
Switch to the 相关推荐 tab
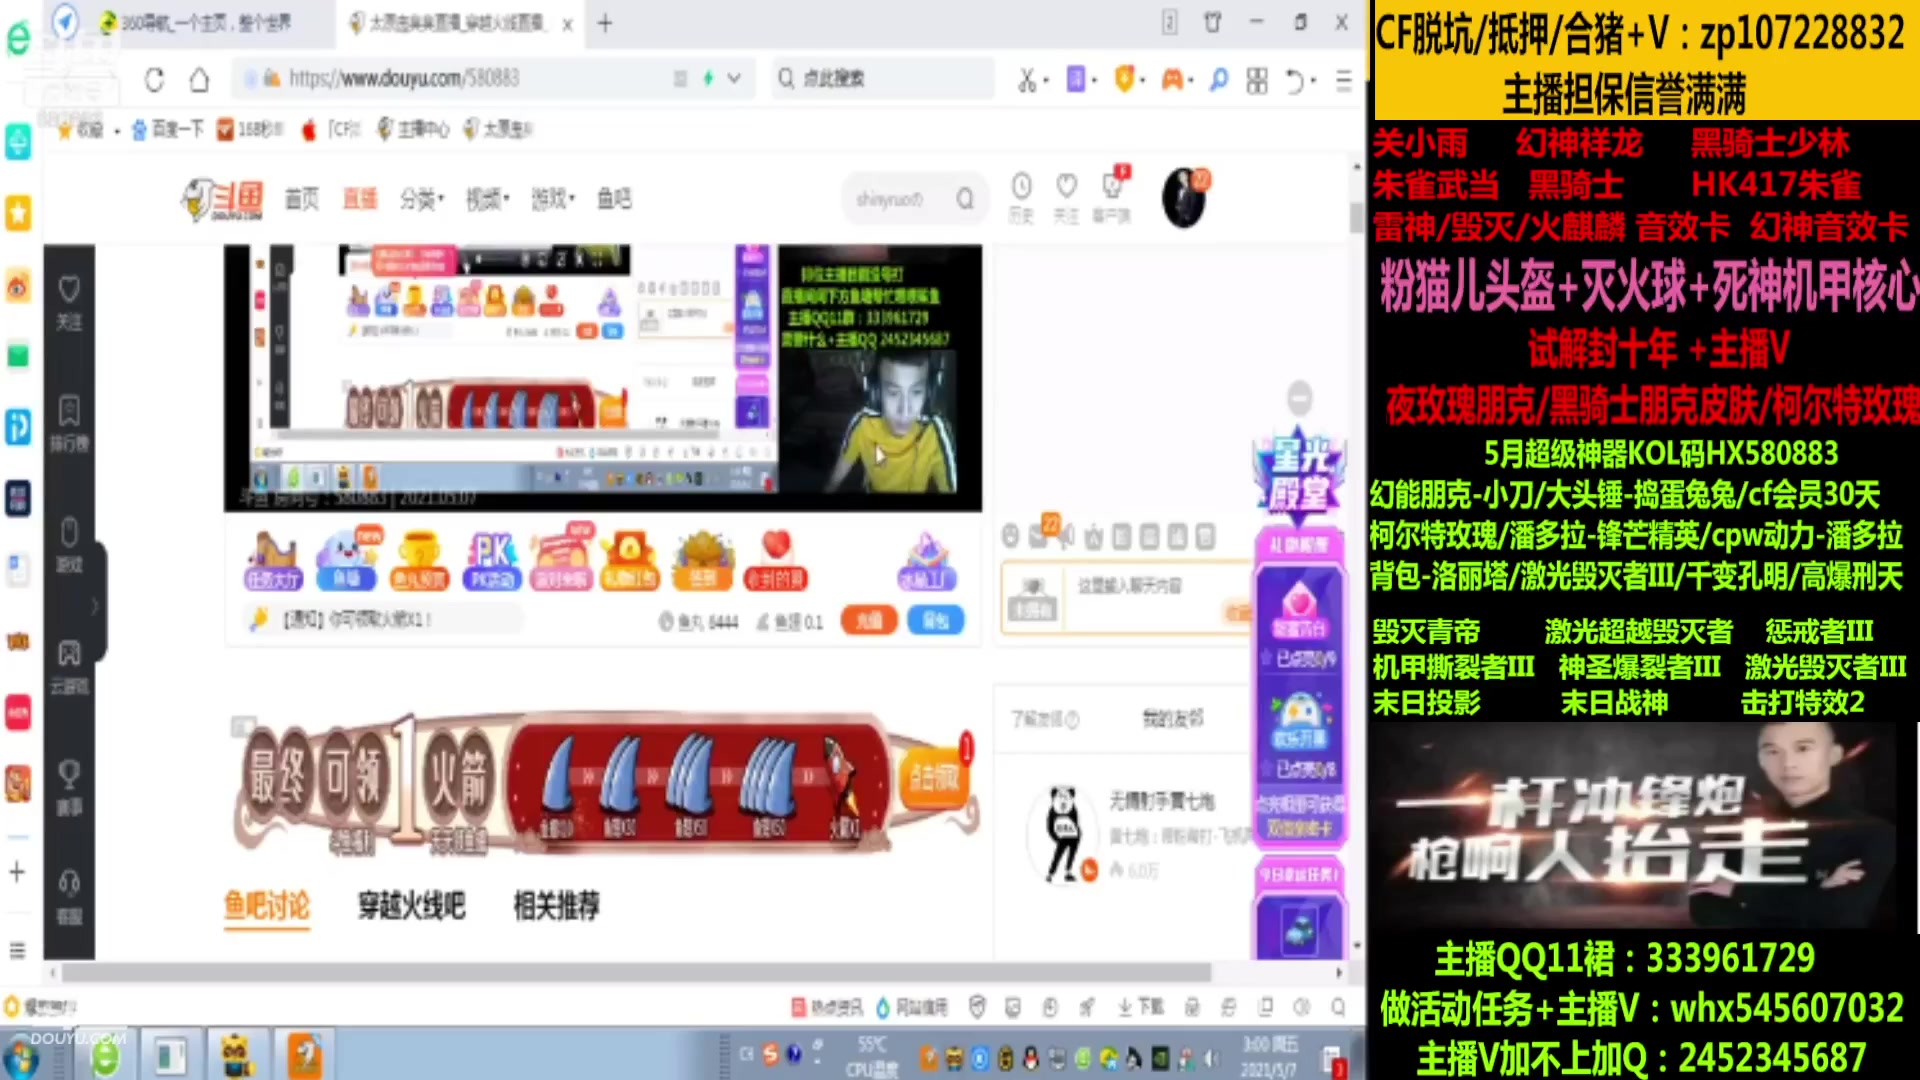coord(556,906)
